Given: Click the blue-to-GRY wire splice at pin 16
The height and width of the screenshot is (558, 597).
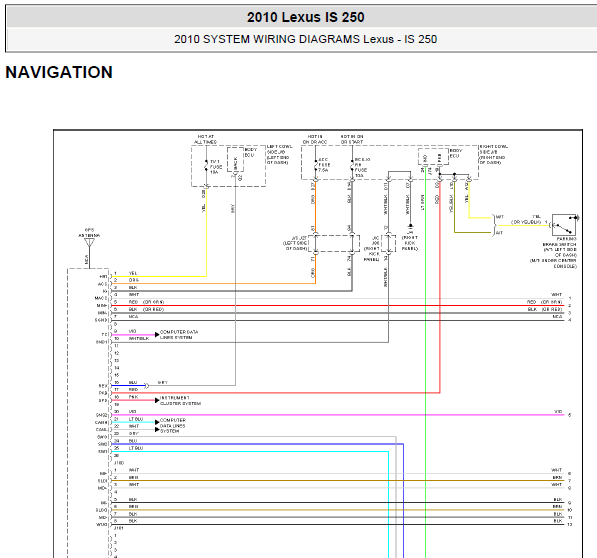Looking at the screenshot, I should click(x=147, y=386).
